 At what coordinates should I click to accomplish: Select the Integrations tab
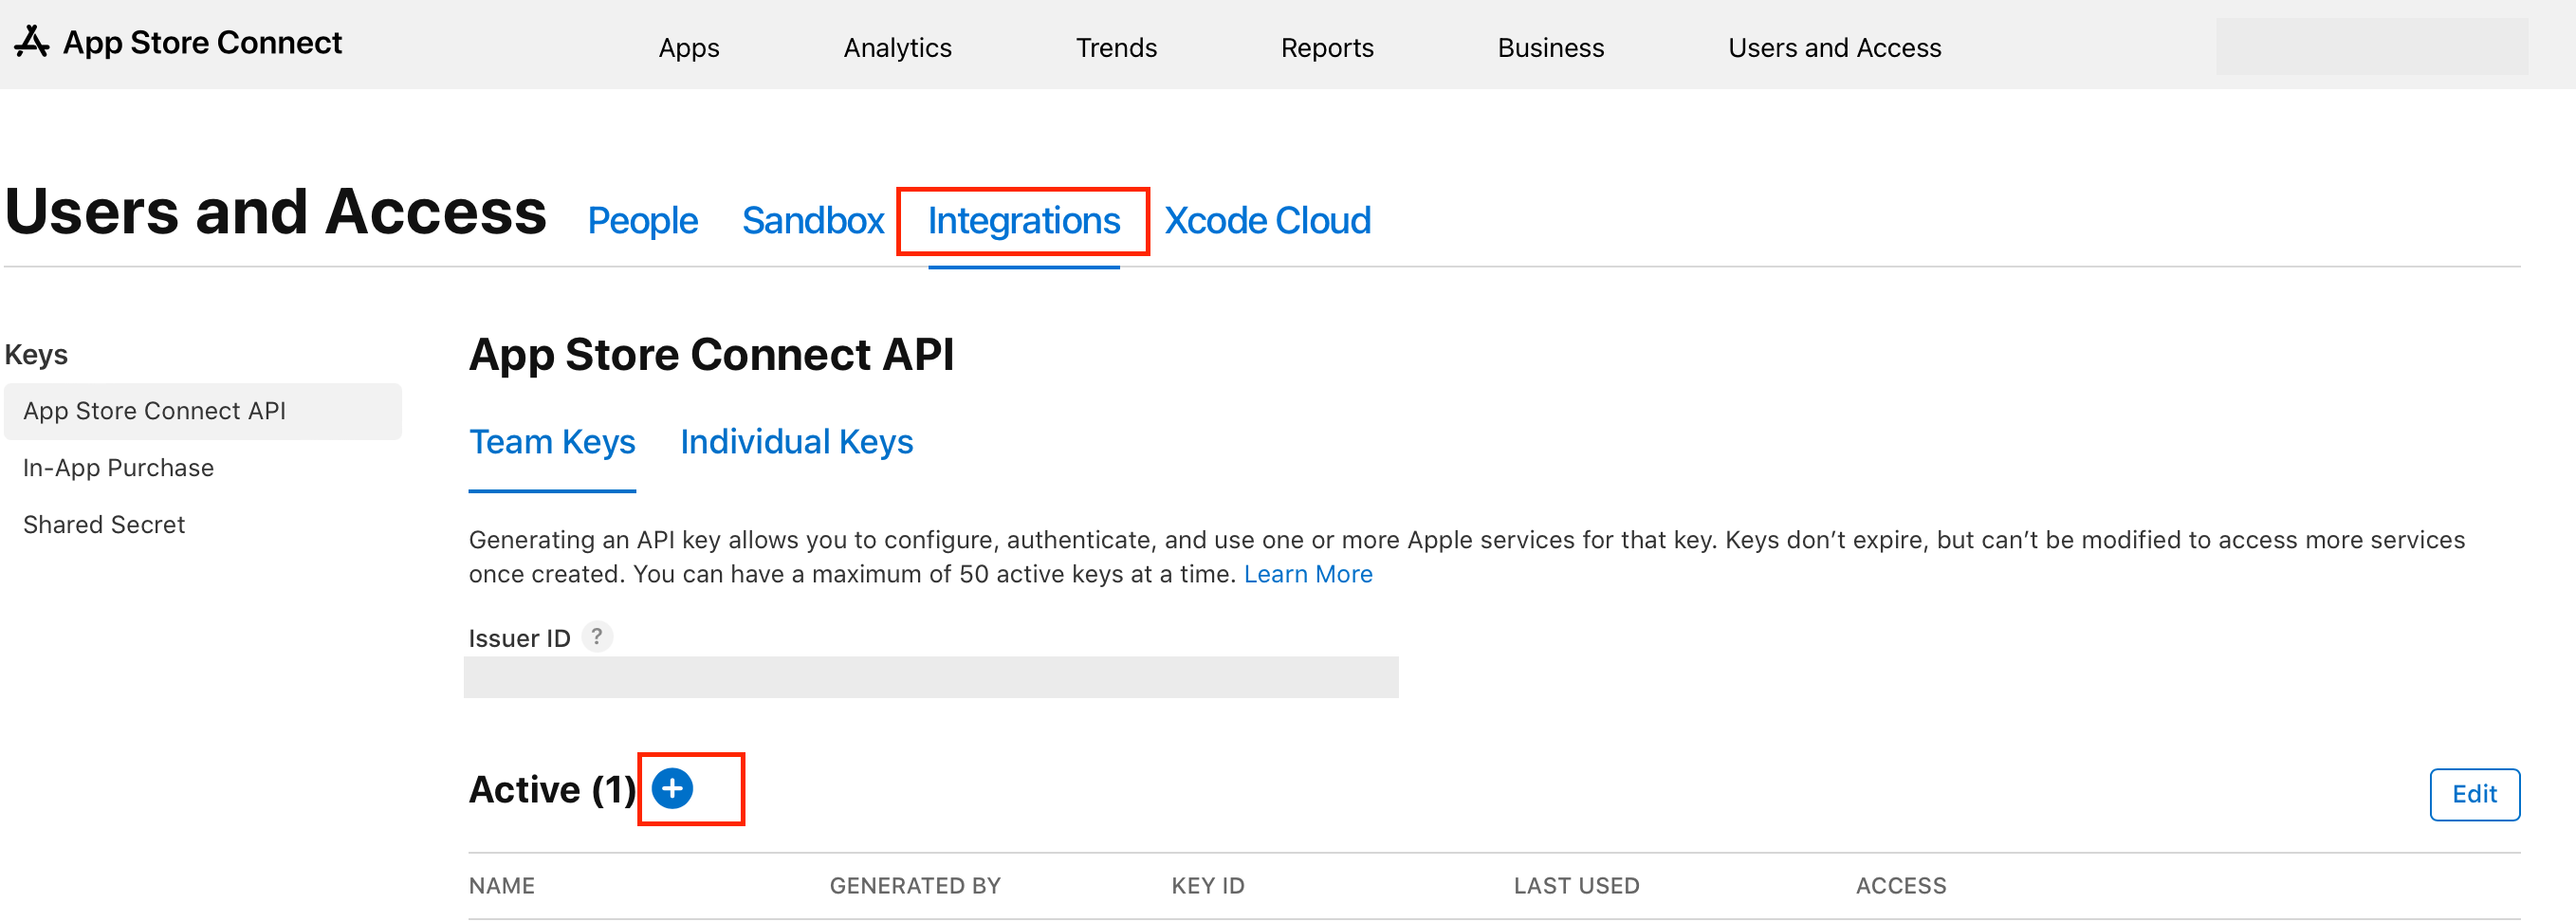pos(1023,220)
